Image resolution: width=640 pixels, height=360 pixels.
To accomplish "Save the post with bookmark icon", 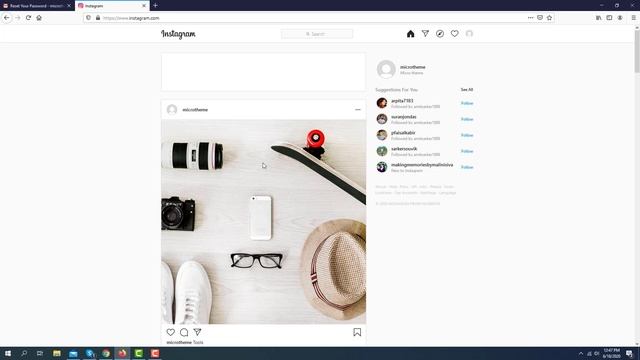I will point(357,332).
